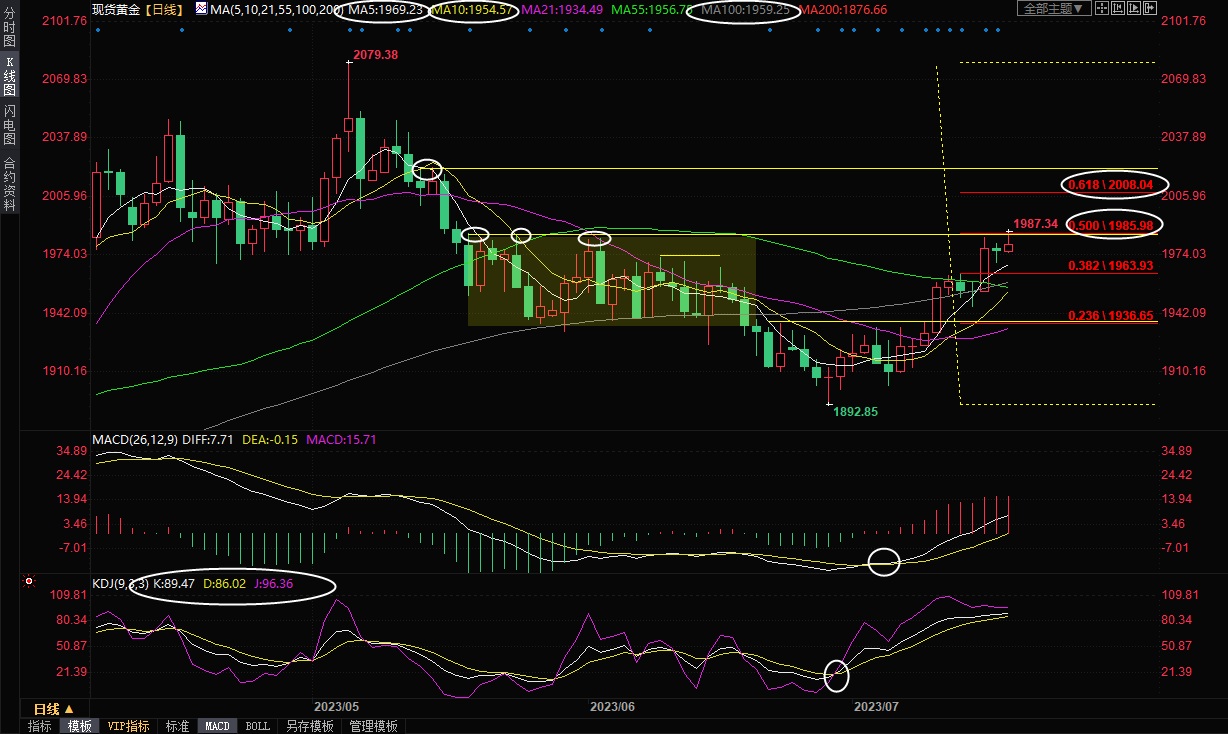Click the 1892.85 low price label

(855, 411)
